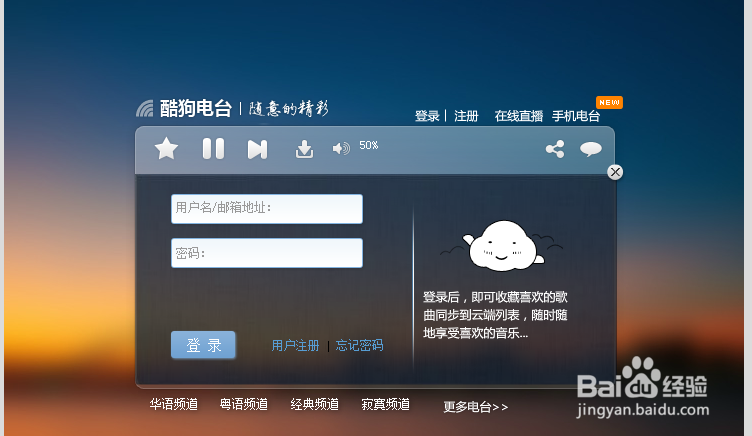Mute the volume speaker icon
Viewport: 752px width, 436px height.
pyautogui.click(x=341, y=149)
